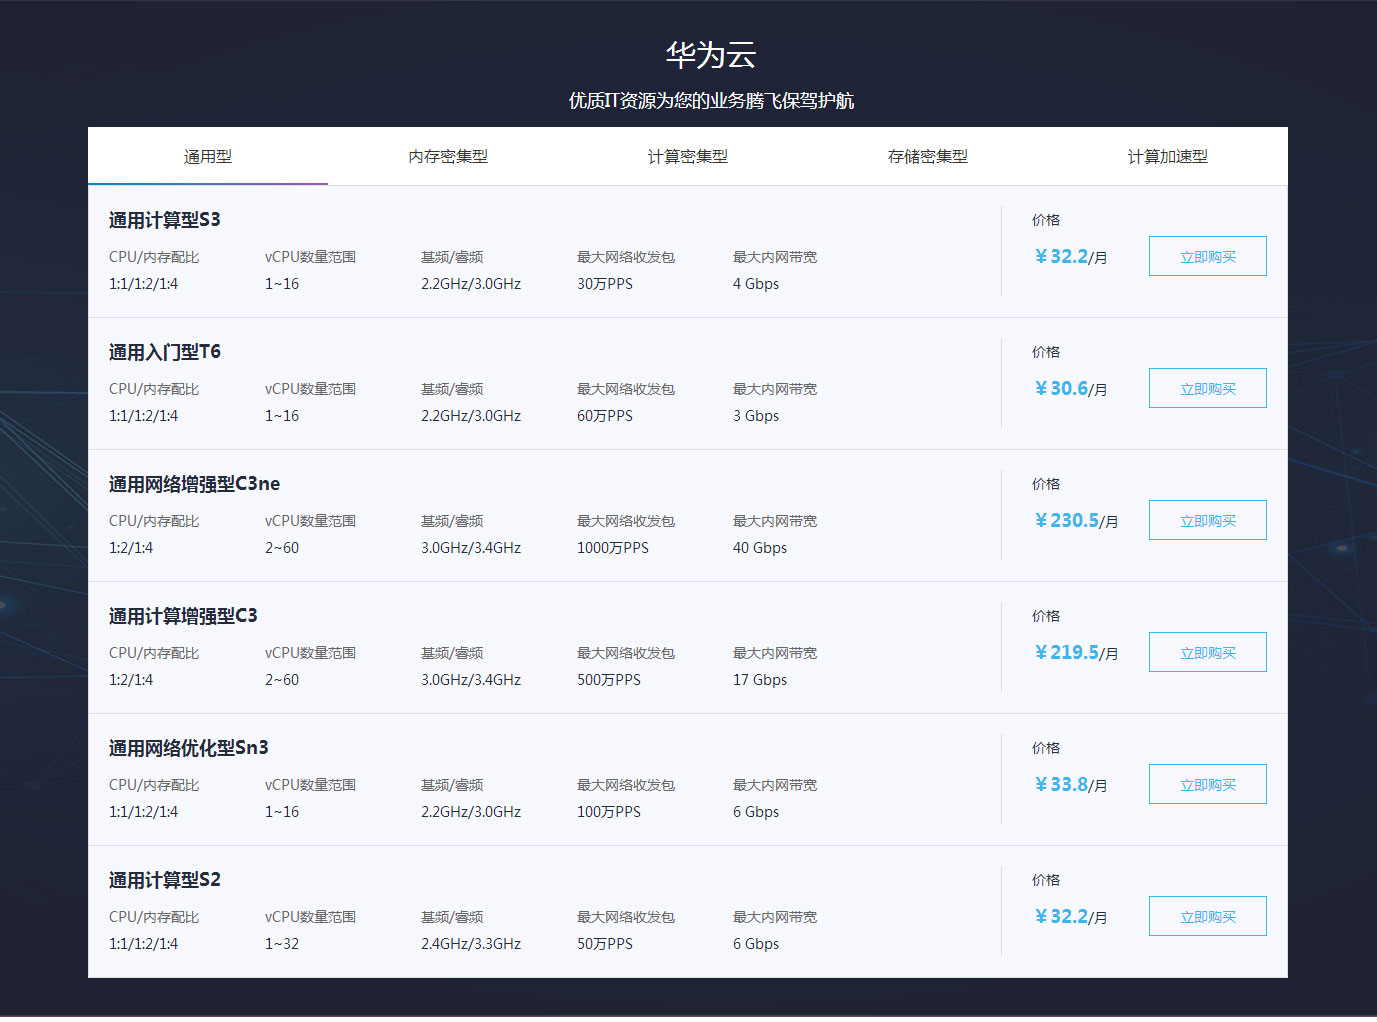Click the 通用计算增强型C3 heading
1377x1022 pixels.
(183, 616)
